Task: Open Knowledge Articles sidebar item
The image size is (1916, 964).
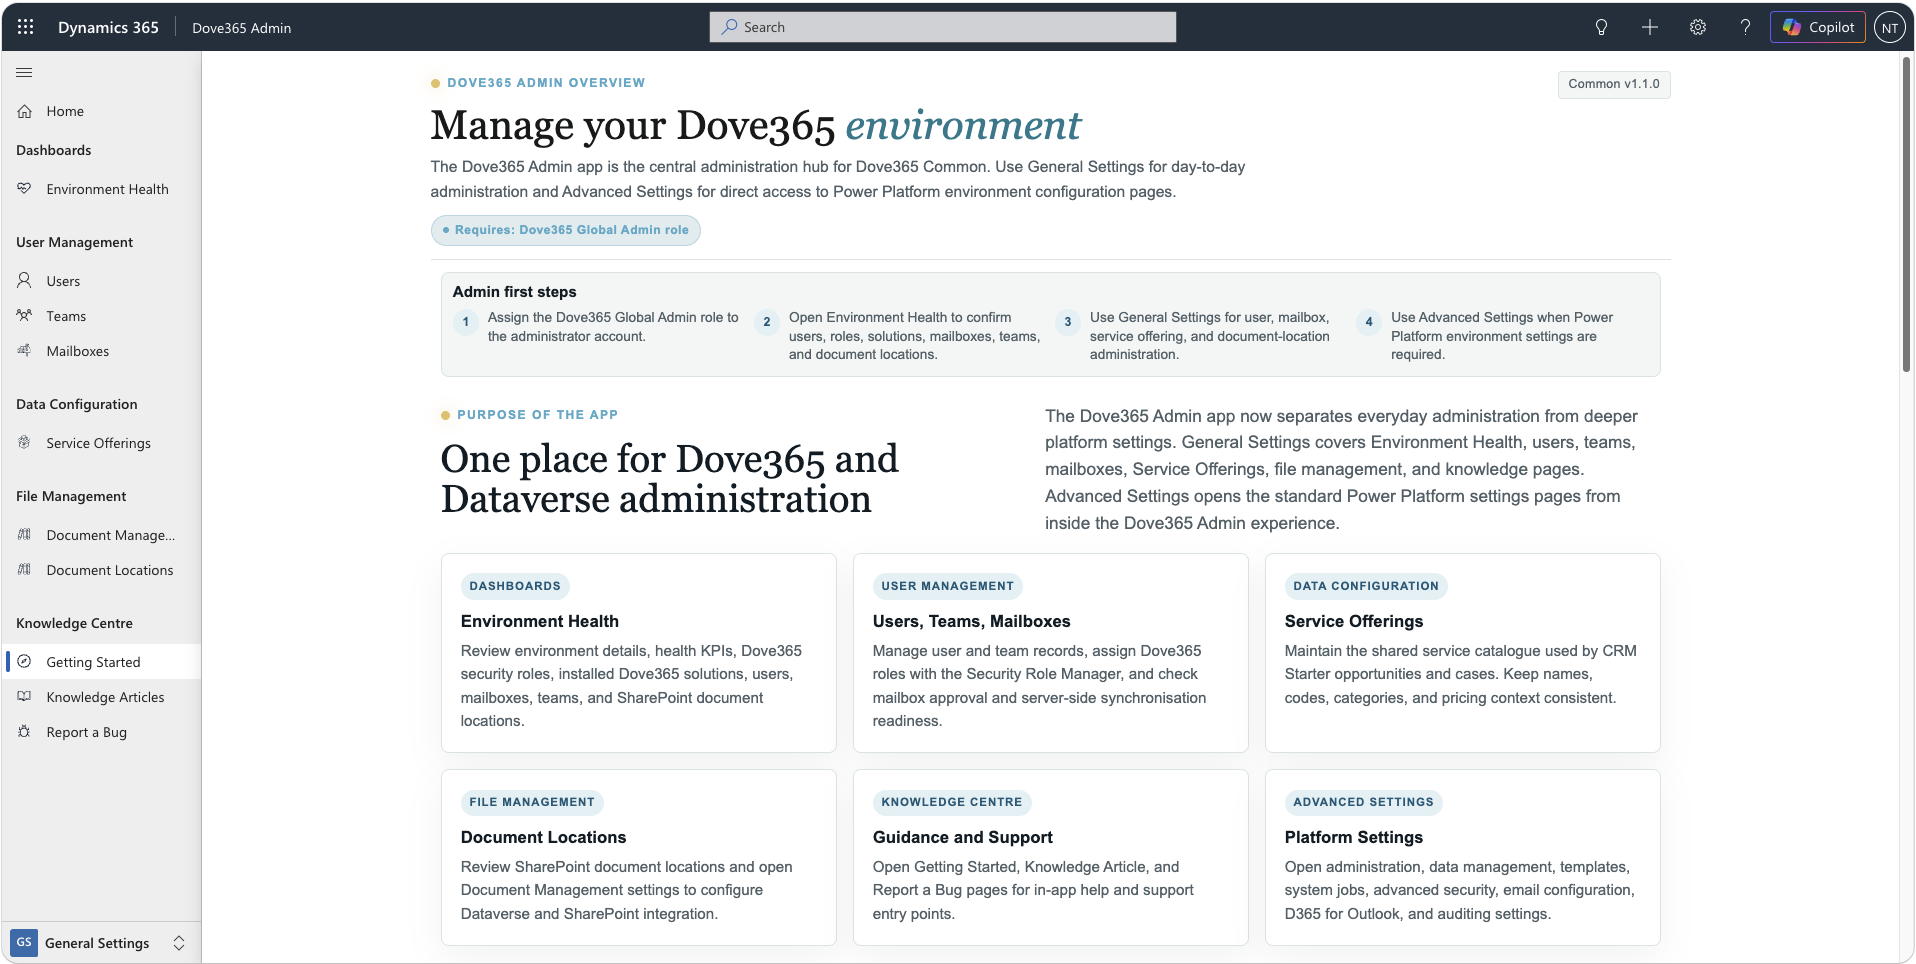Action: click(101, 697)
